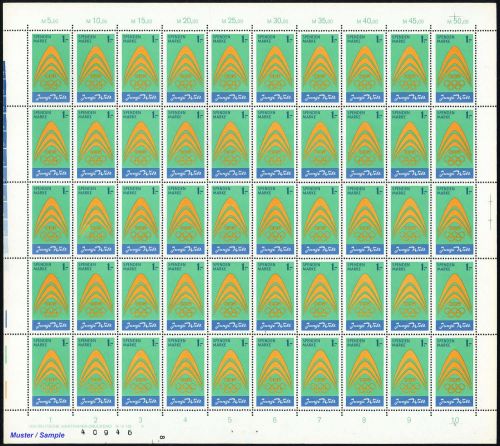Click the faint printer imprint line below column number 1
The image size is (500, 446).
tap(86, 426)
